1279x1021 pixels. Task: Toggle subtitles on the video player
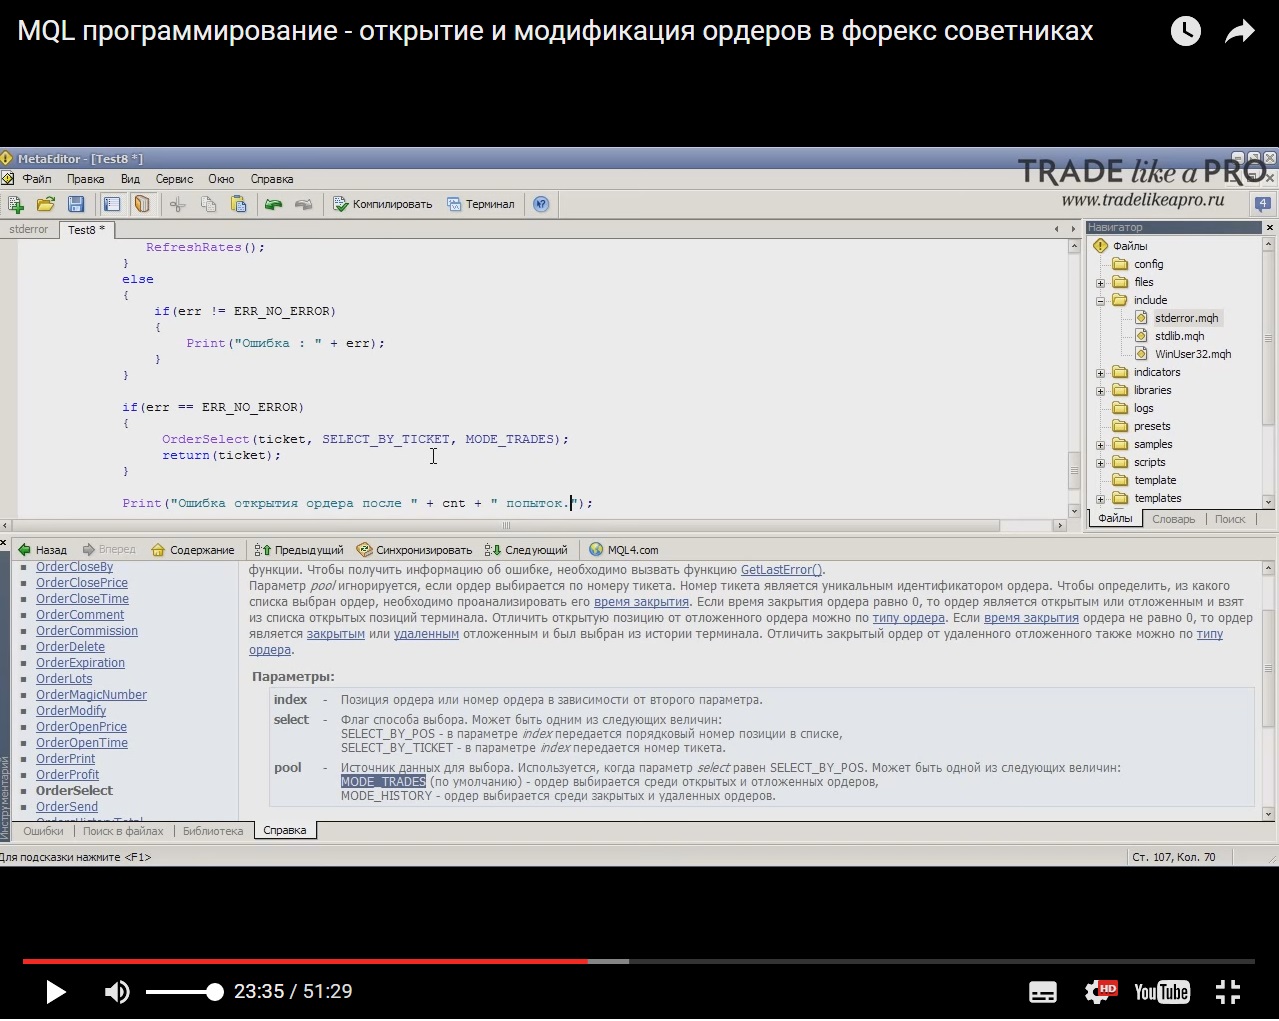point(1043,992)
